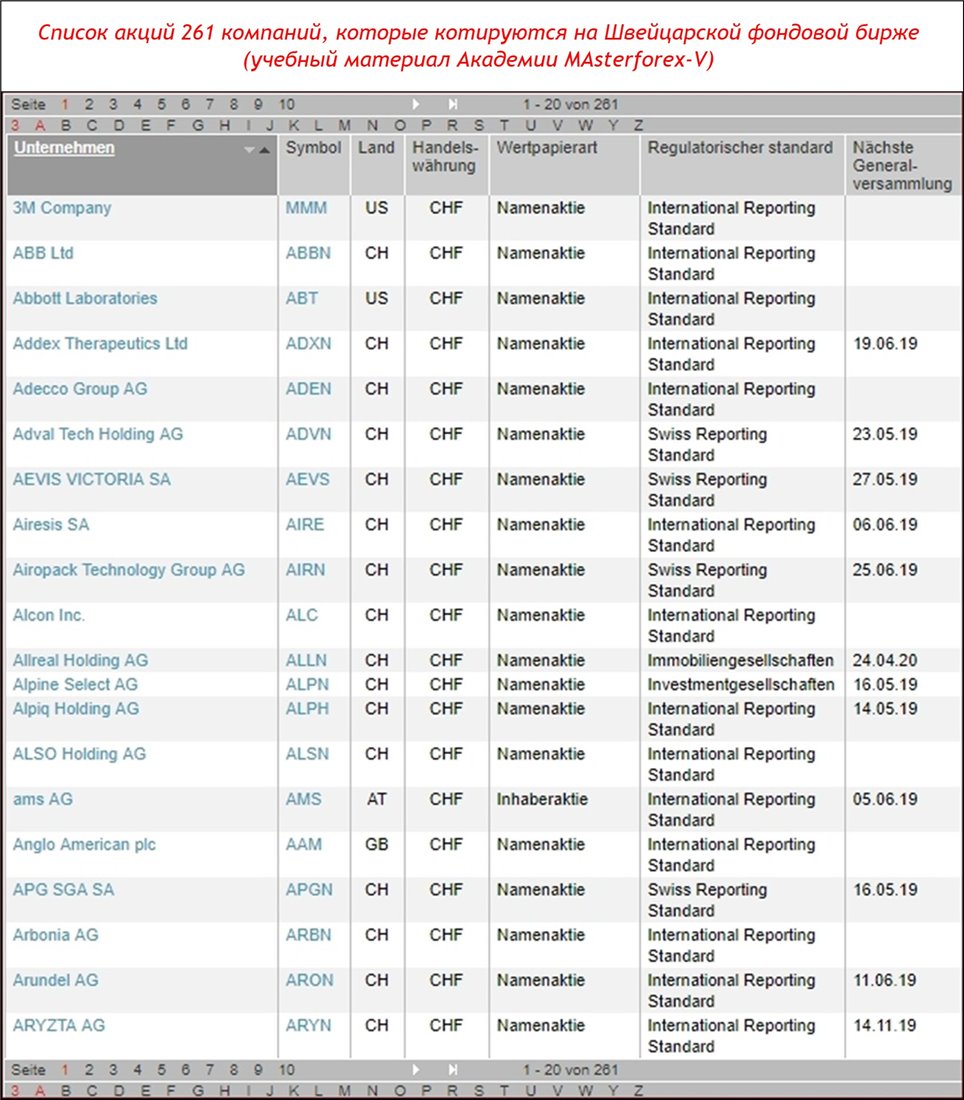Open Adval Tech Holding AG link
This screenshot has height=1100, width=964.
pos(98,434)
